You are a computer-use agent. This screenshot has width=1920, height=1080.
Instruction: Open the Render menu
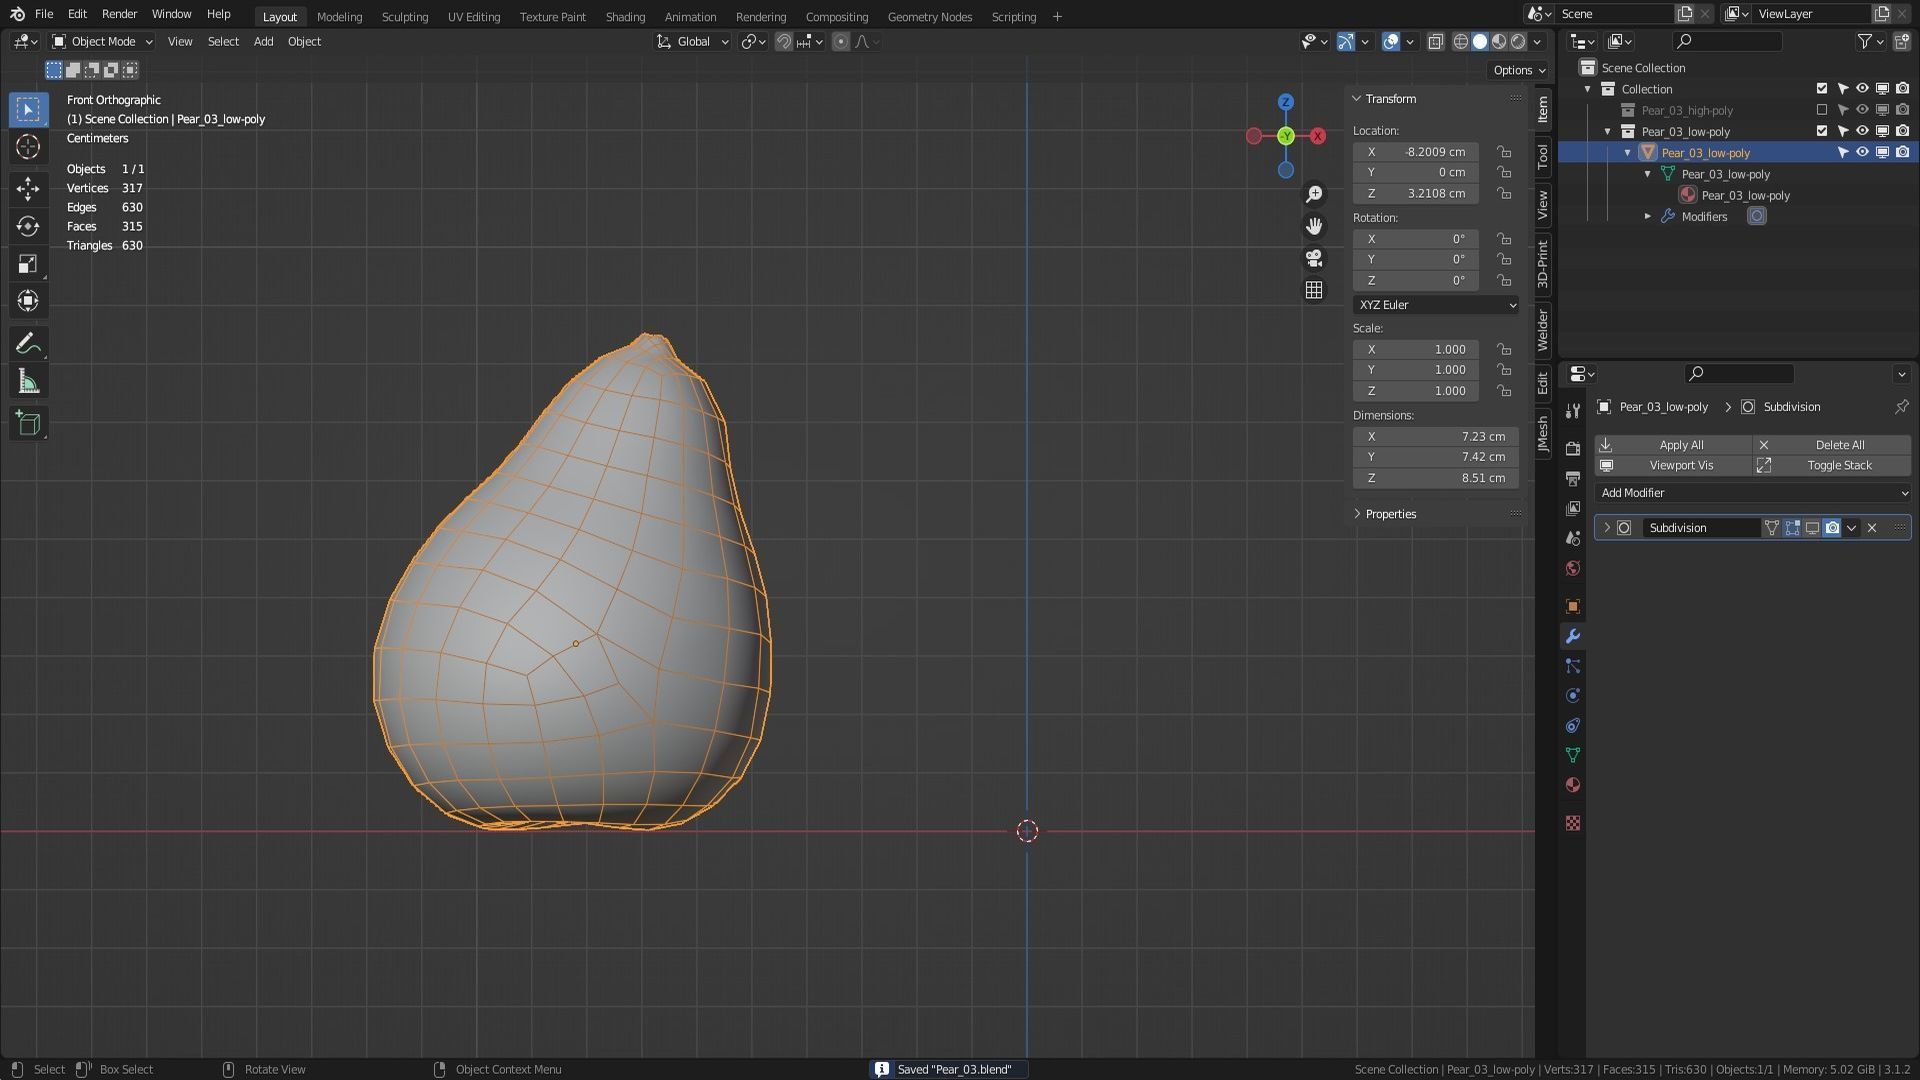click(119, 14)
